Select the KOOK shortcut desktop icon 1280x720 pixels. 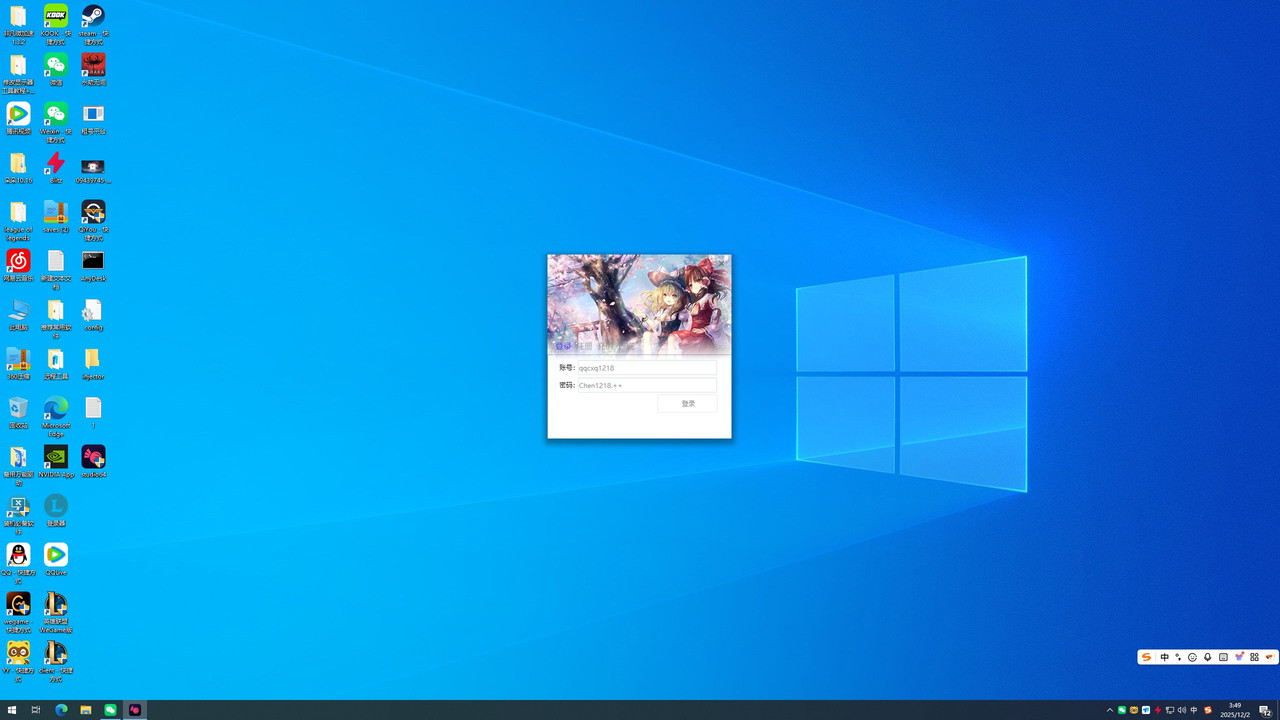56,25
